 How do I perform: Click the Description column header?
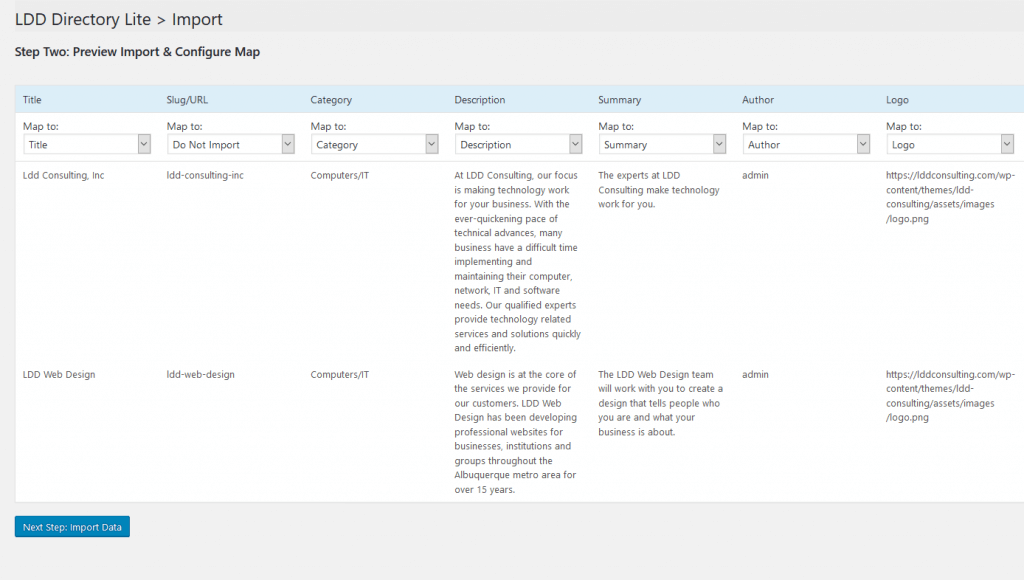480,99
